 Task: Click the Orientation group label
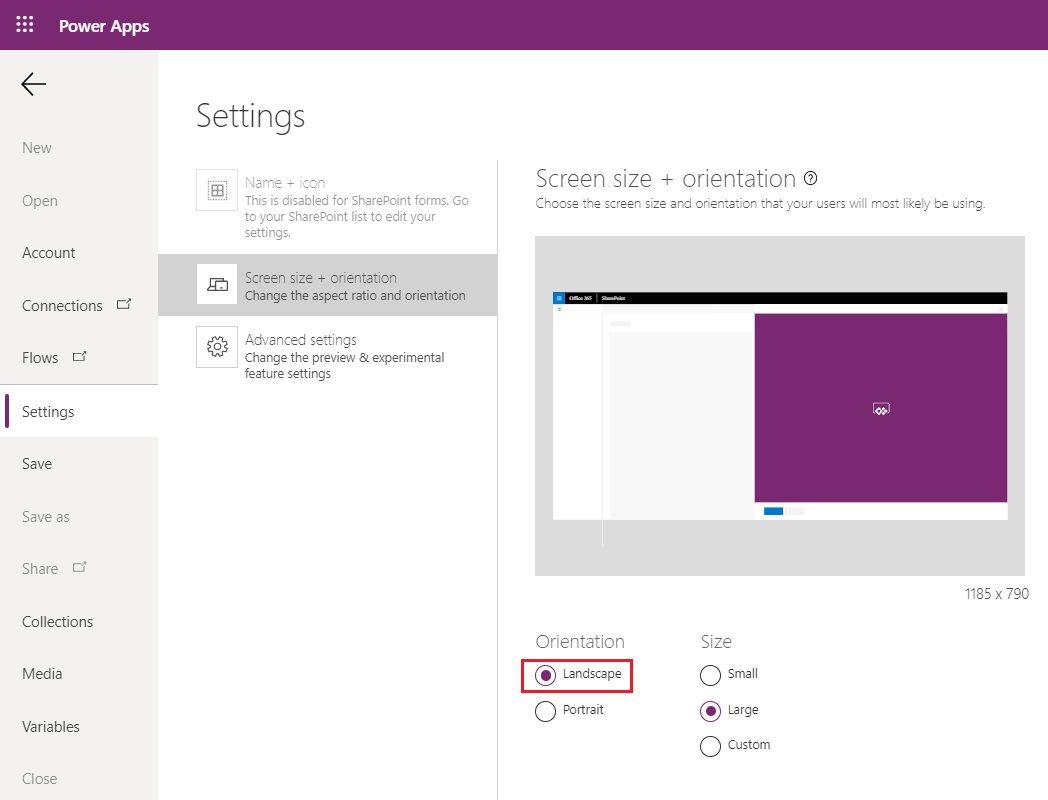coord(580,642)
